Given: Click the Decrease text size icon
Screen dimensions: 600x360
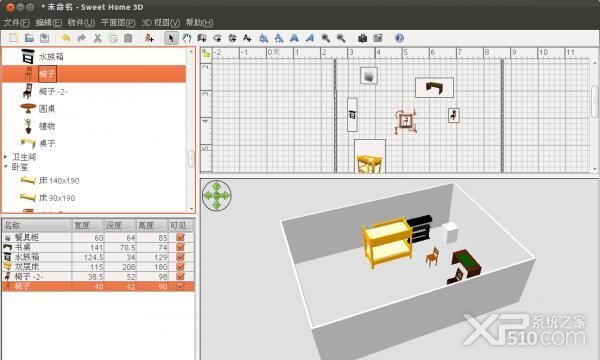Looking at the screenshot, I should pos(279,38).
